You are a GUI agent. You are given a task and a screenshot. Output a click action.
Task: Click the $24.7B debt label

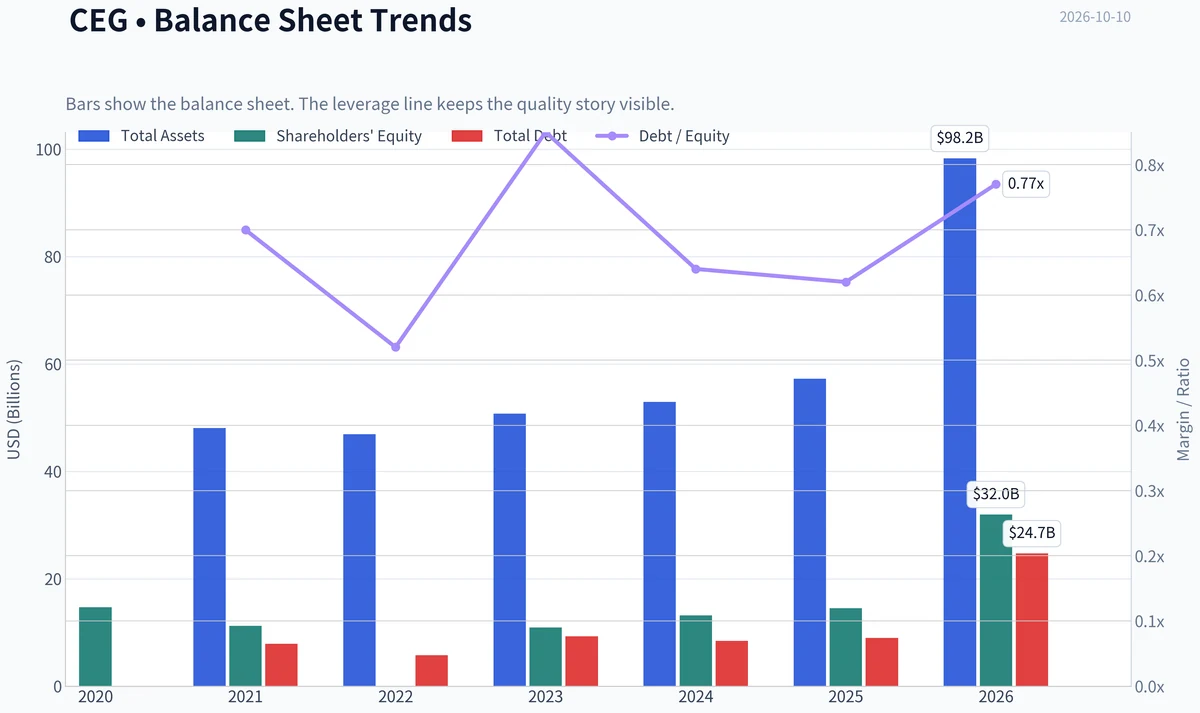[1032, 533]
